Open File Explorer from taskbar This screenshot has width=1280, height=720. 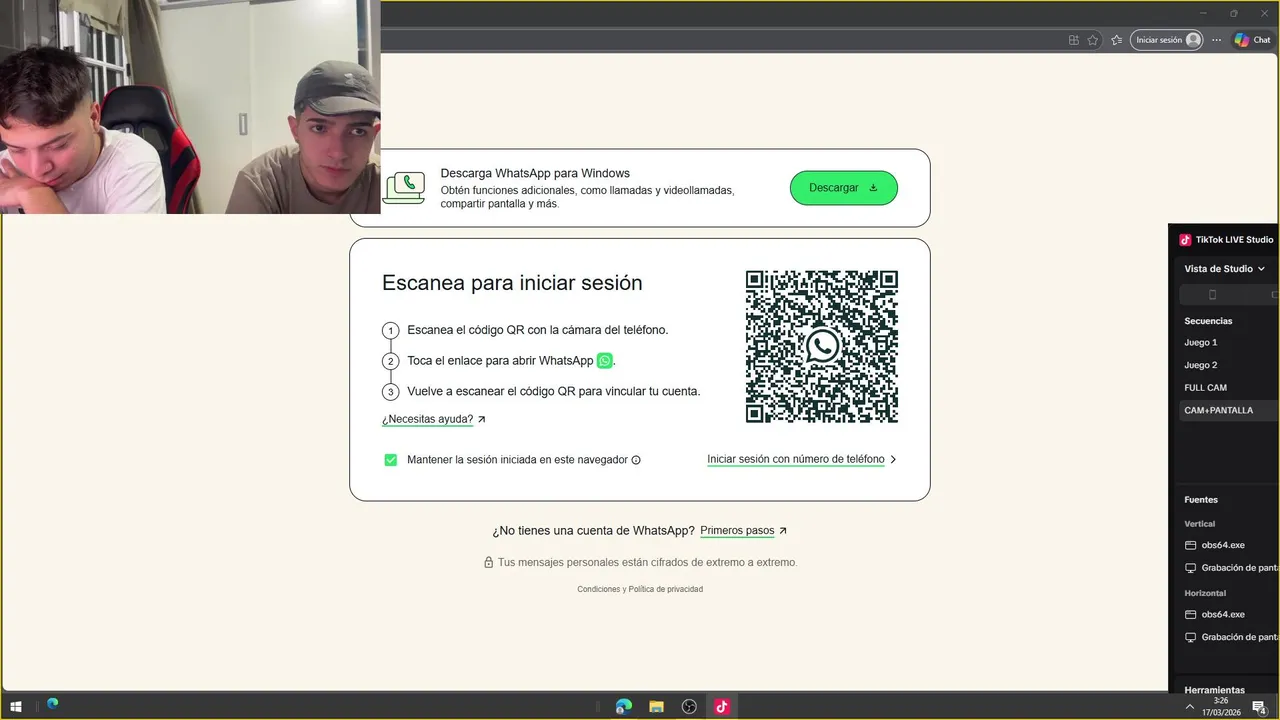pos(656,706)
